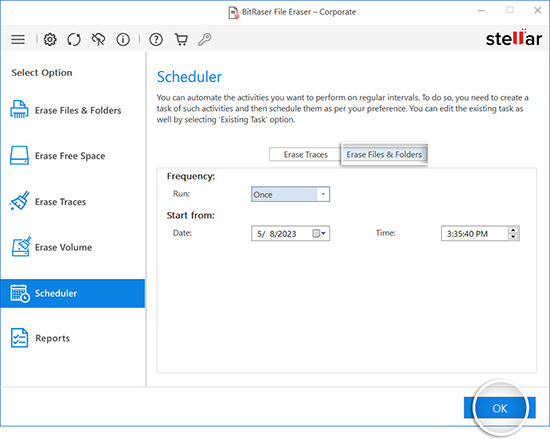Click the Reports checklist icon

pyautogui.click(x=19, y=338)
